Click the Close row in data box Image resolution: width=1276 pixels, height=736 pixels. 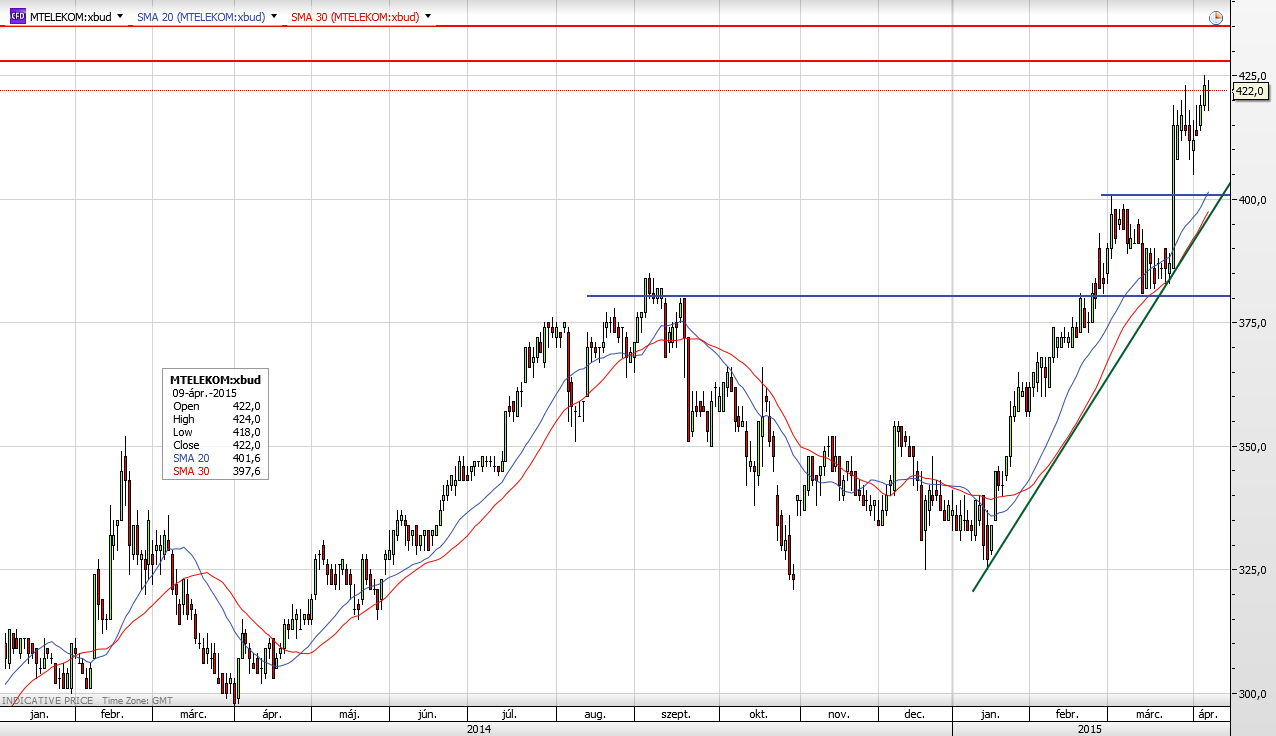[x=217, y=445]
